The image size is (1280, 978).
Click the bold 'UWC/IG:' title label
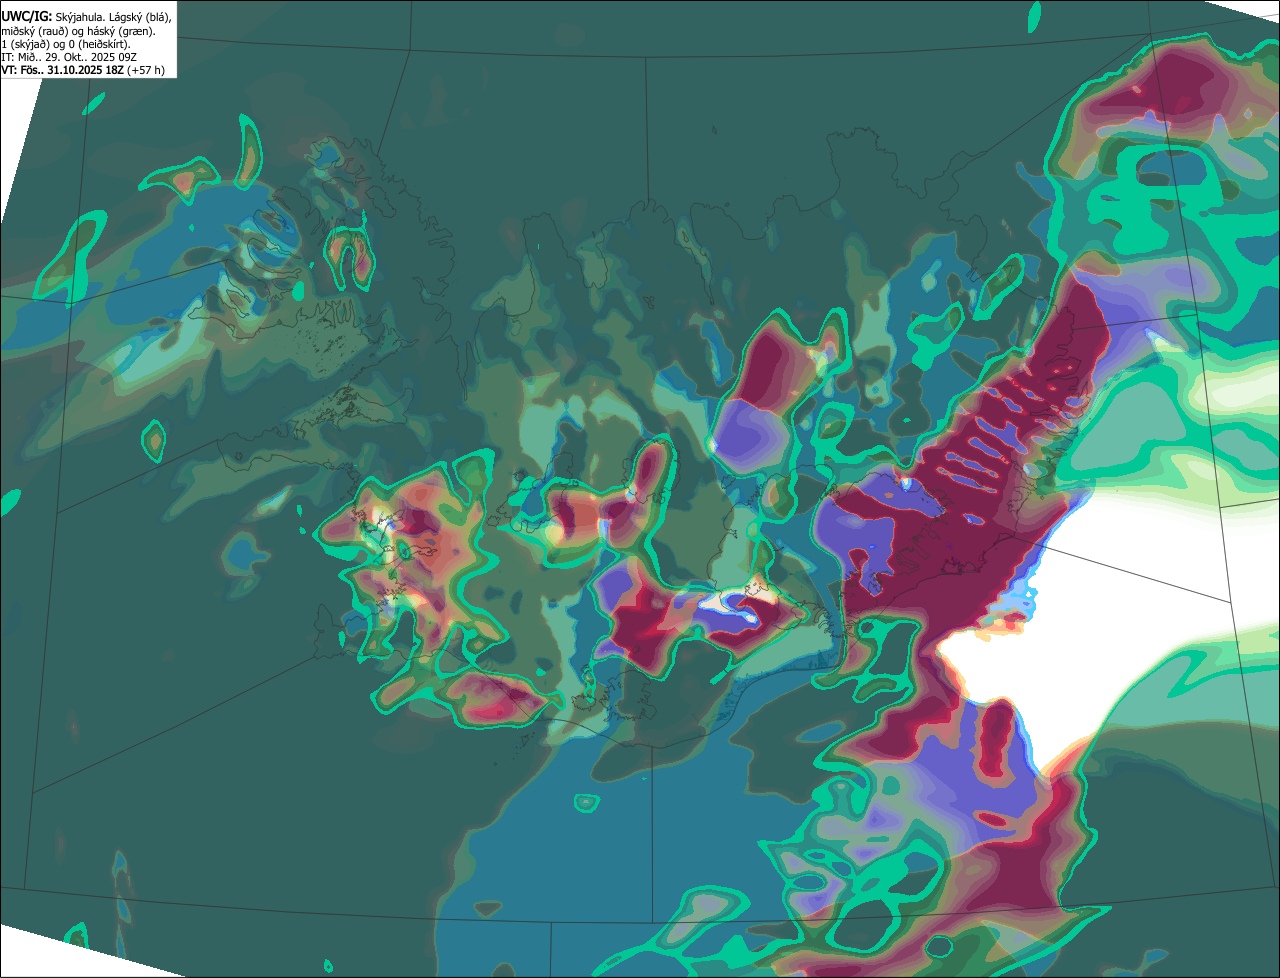pos(27,16)
